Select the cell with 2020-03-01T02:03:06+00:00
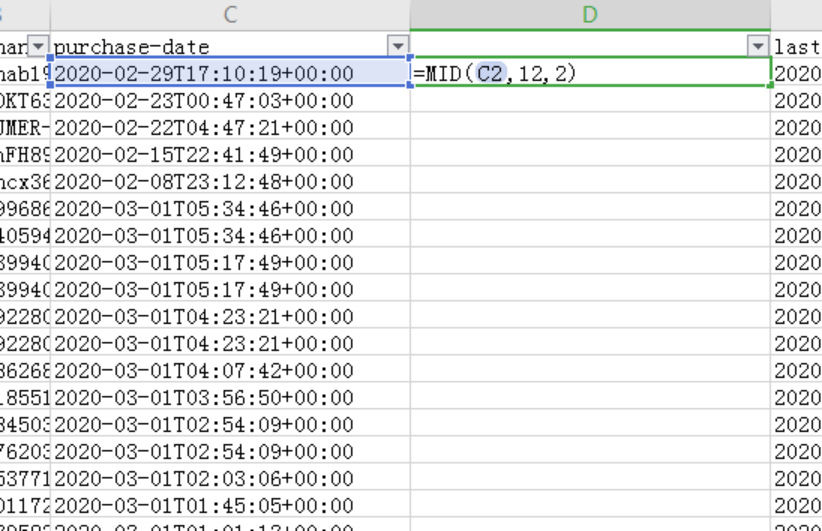 (x=228, y=478)
